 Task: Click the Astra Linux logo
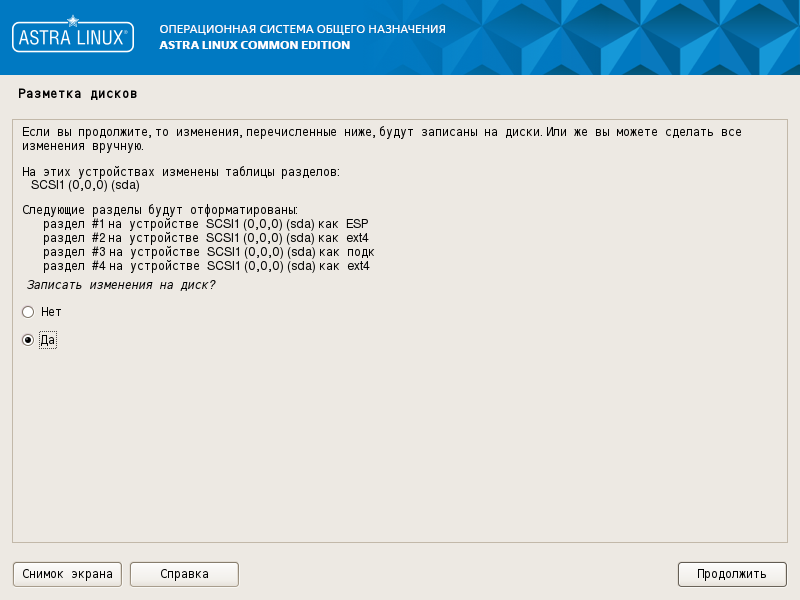(72, 37)
